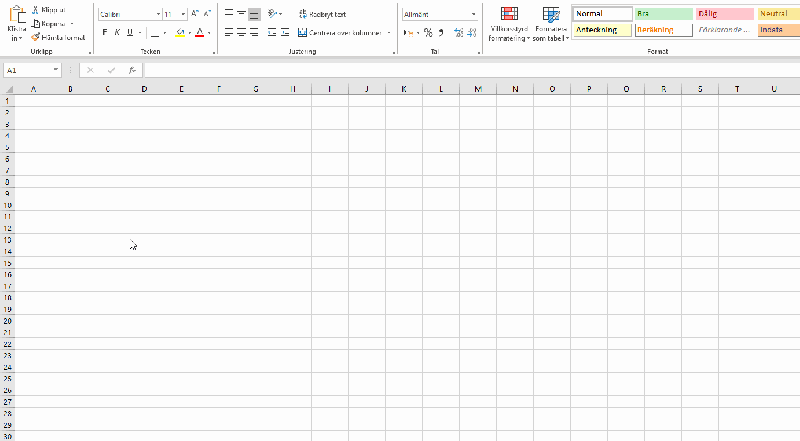800x441 pixels.
Task: Open the Centrera över kolumner dropdown arrow
Action: [x=389, y=33]
